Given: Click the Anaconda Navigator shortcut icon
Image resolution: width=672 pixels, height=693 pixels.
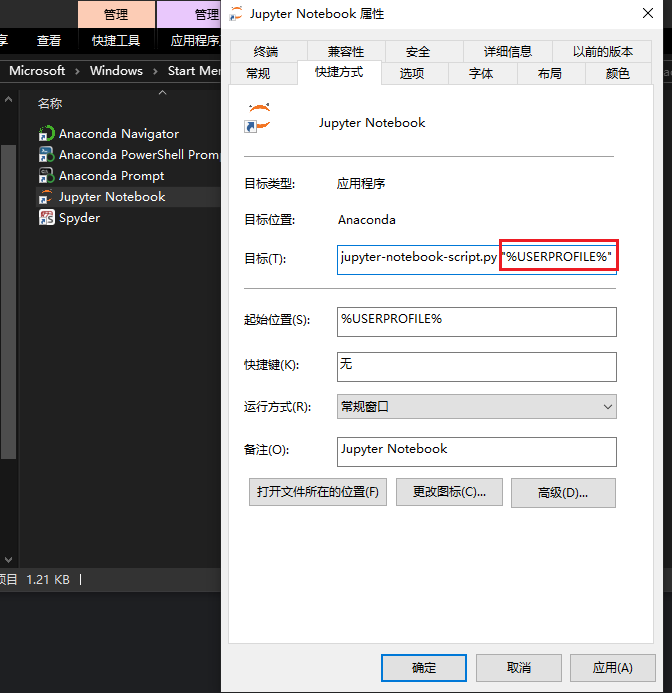Looking at the screenshot, I should click(46, 133).
